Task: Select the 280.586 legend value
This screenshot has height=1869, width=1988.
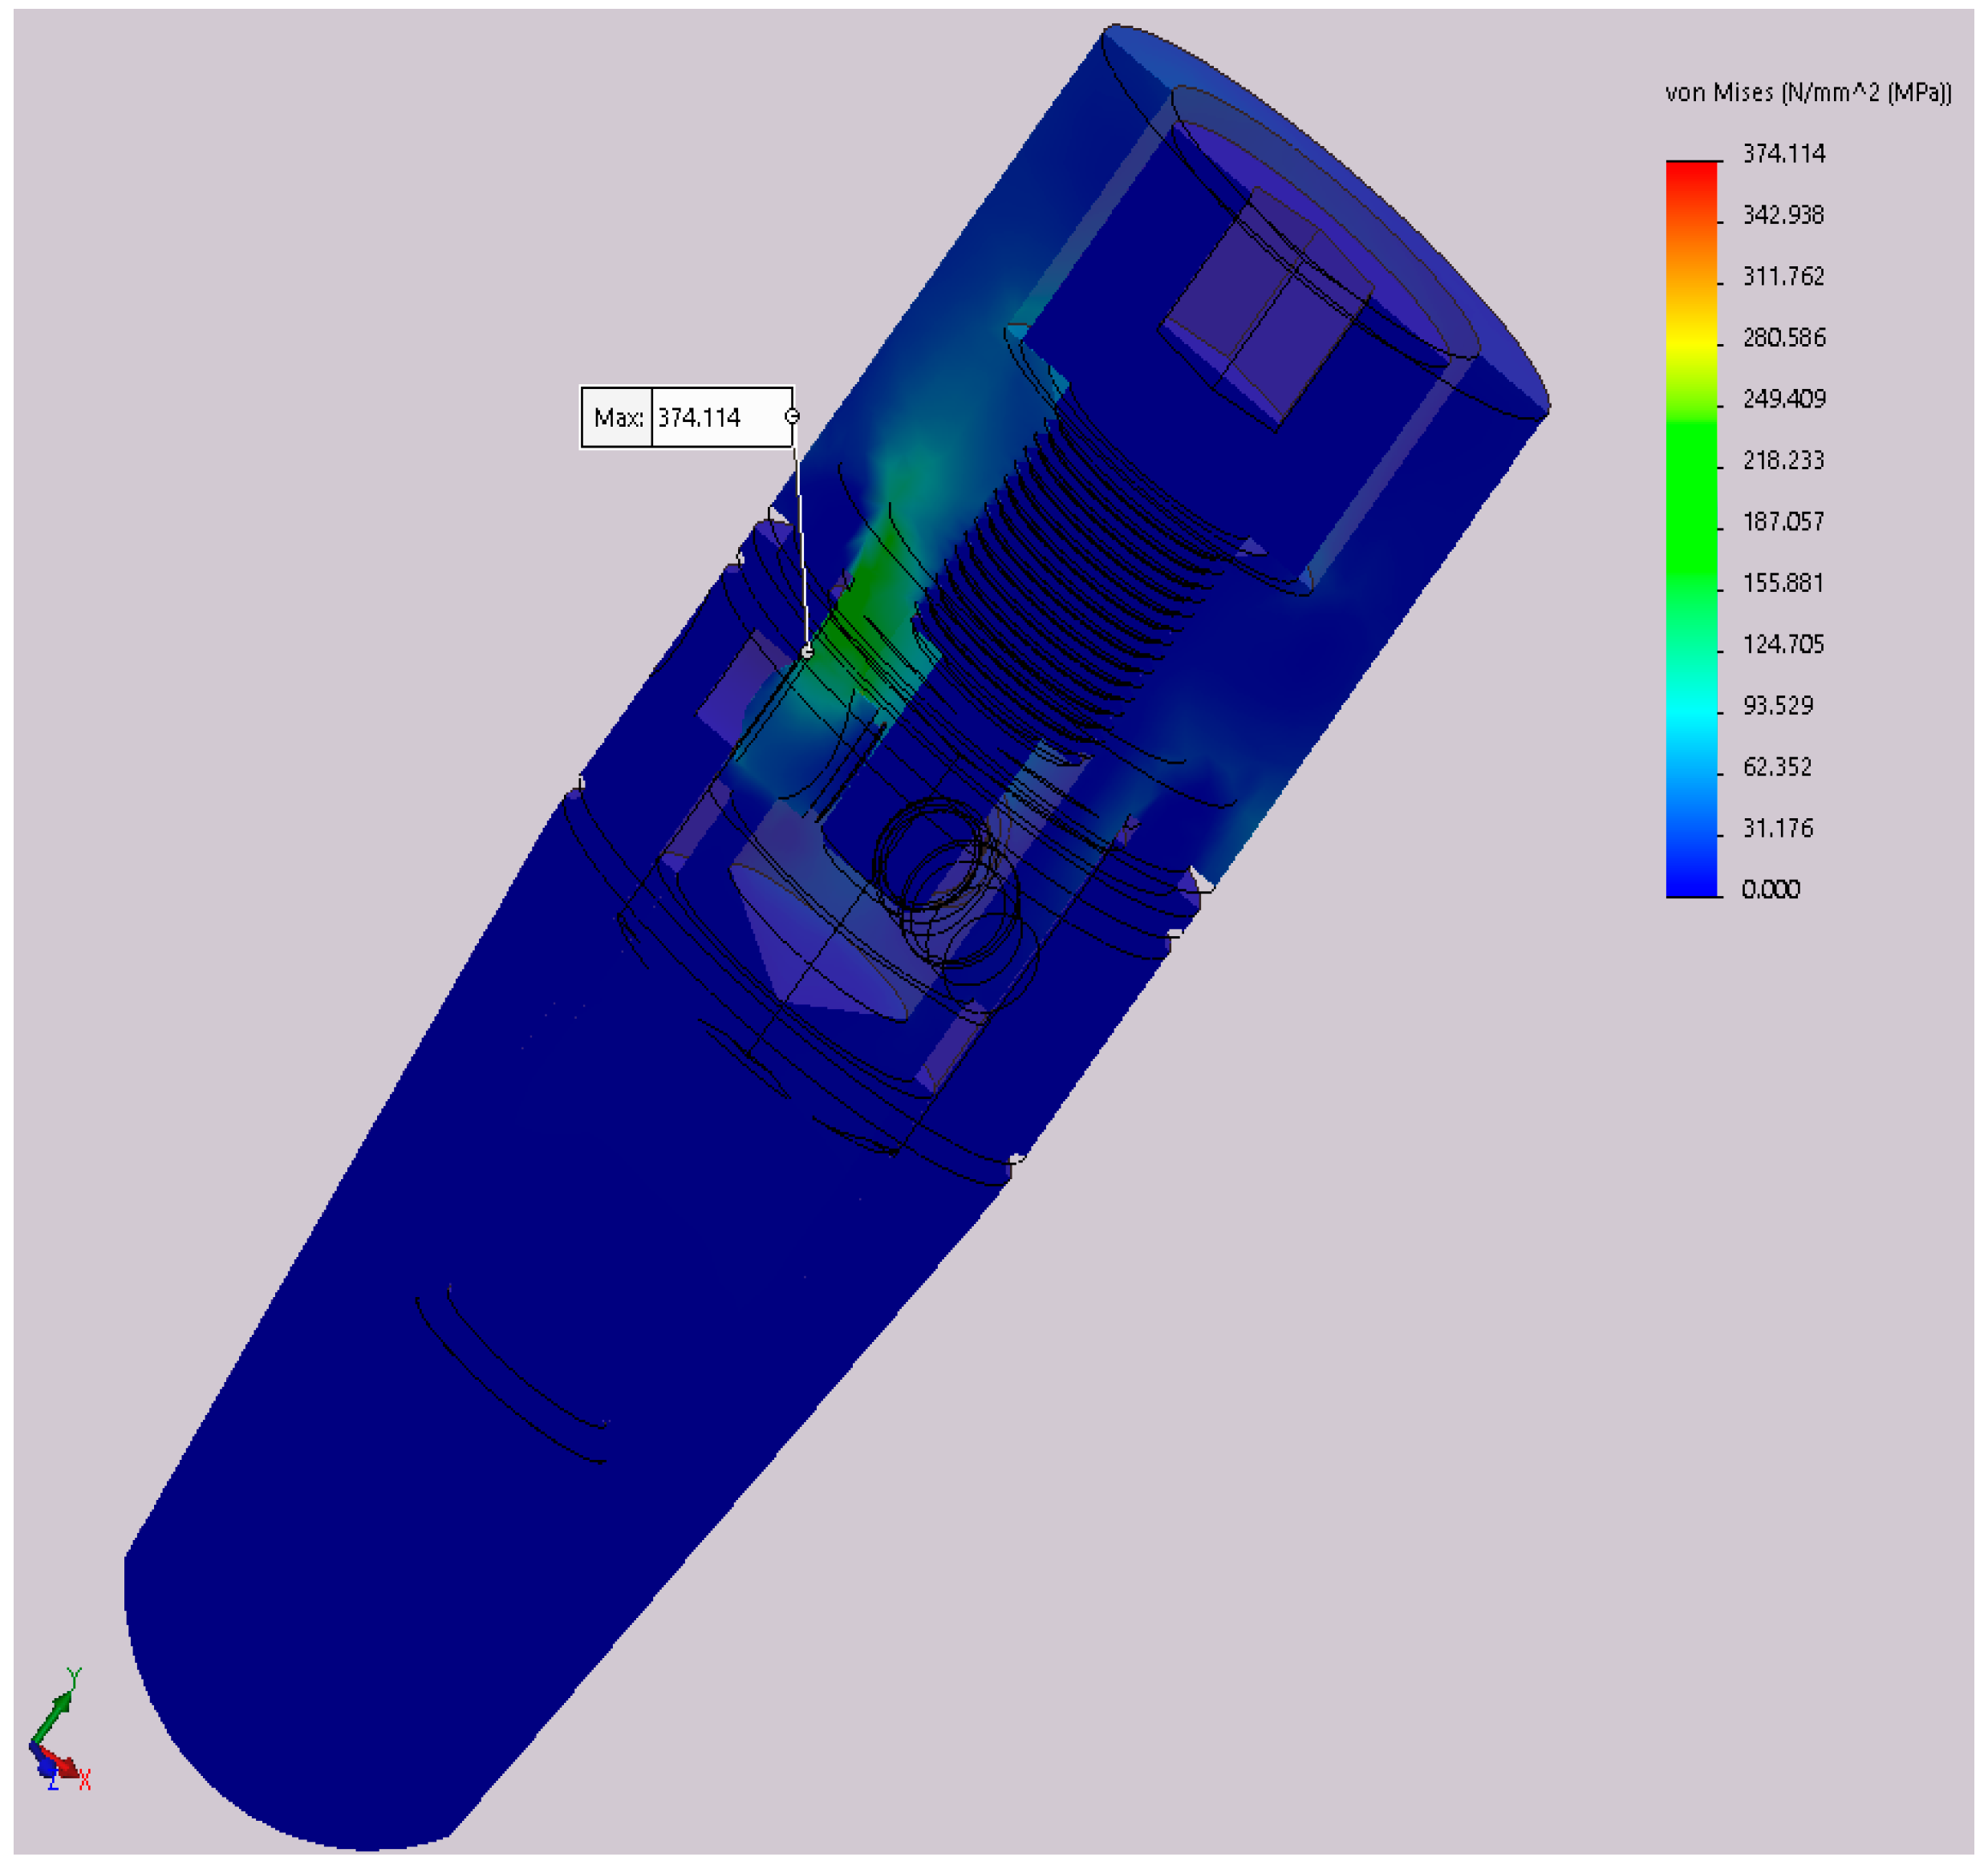Action: tap(1784, 338)
